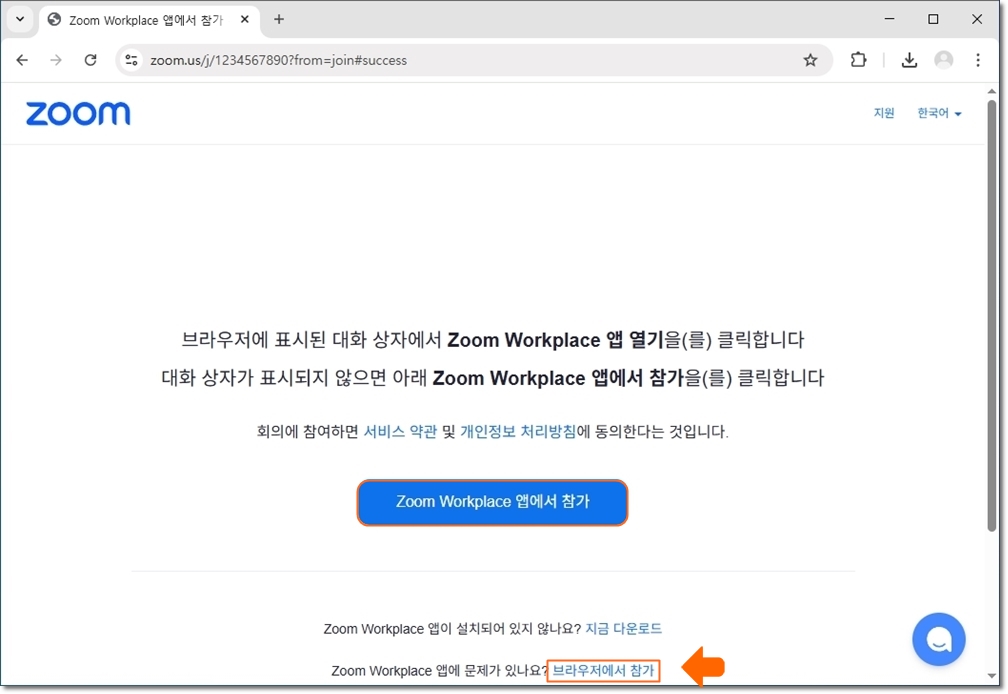
Task: Open the 지금 다운로드 link
Action: coord(623,629)
